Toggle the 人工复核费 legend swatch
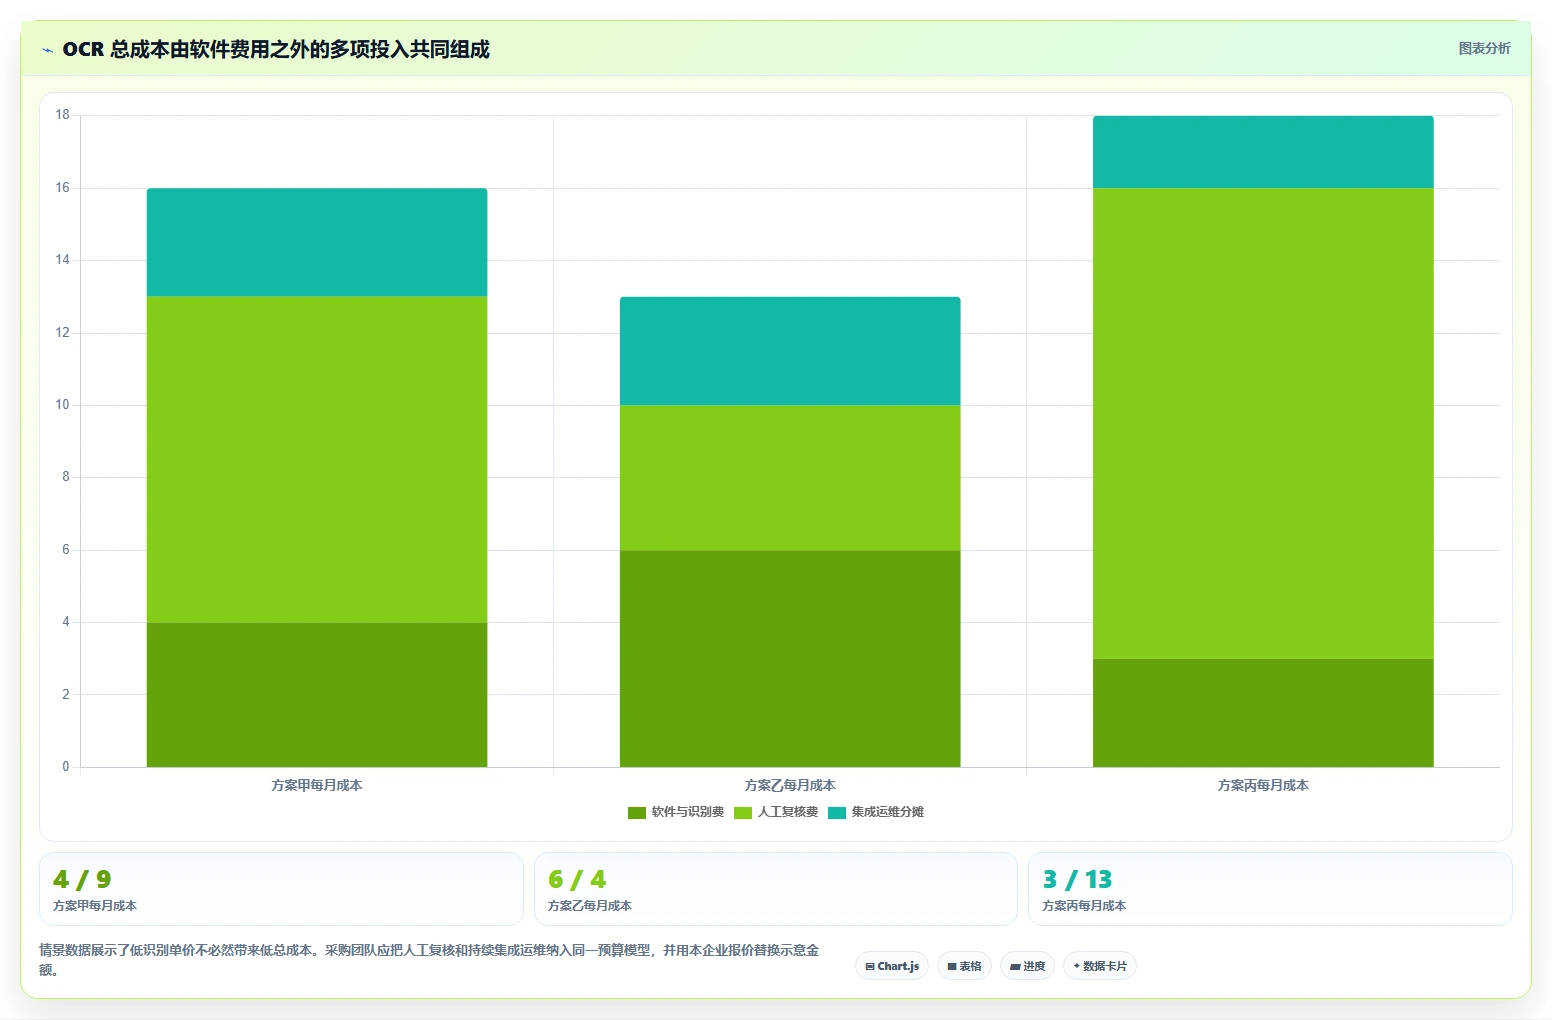Screen dimensions: 1552x1020 [743, 812]
